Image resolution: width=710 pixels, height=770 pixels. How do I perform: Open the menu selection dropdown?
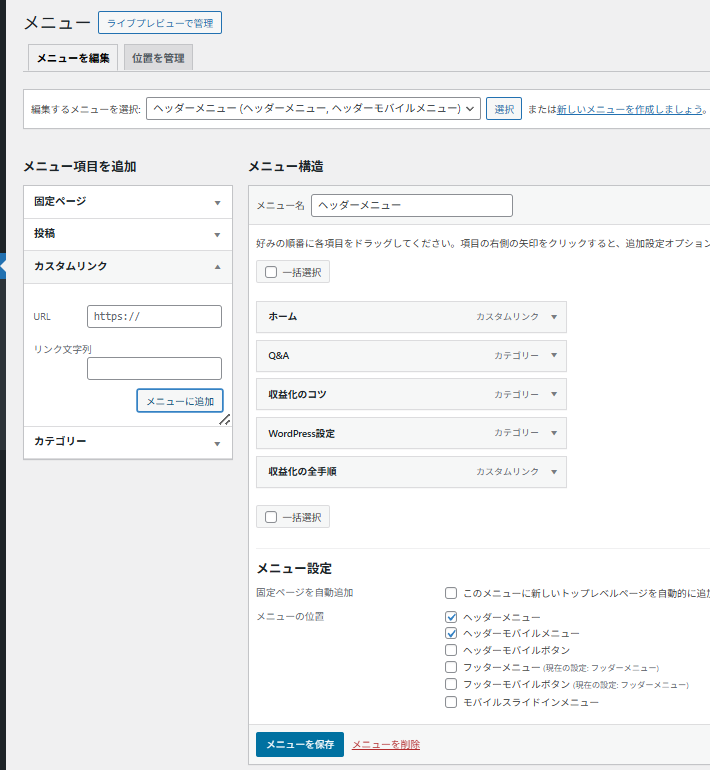(x=313, y=109)
